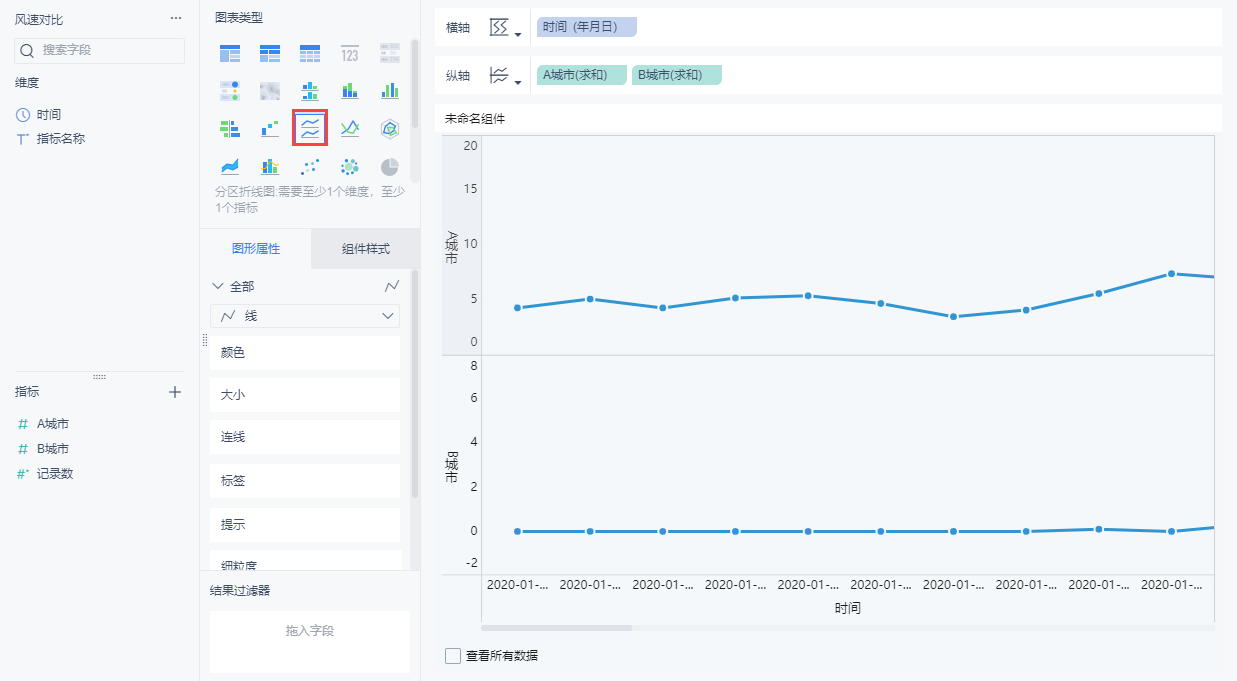Click the 时间 x-axis title label

click(848, 608)
